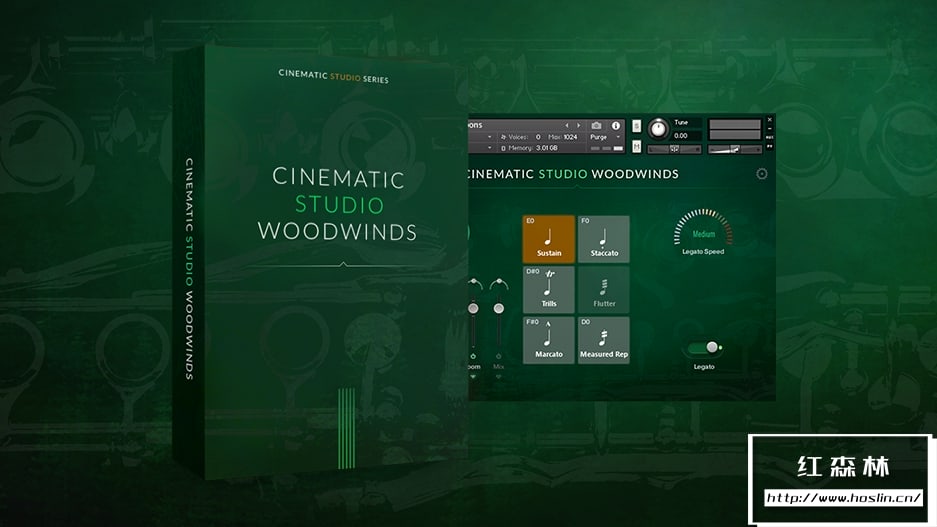Viewport: 937px width, 527px height.
Task: Open the settings gear beside Woodwinds title
Action: (762, 174)
